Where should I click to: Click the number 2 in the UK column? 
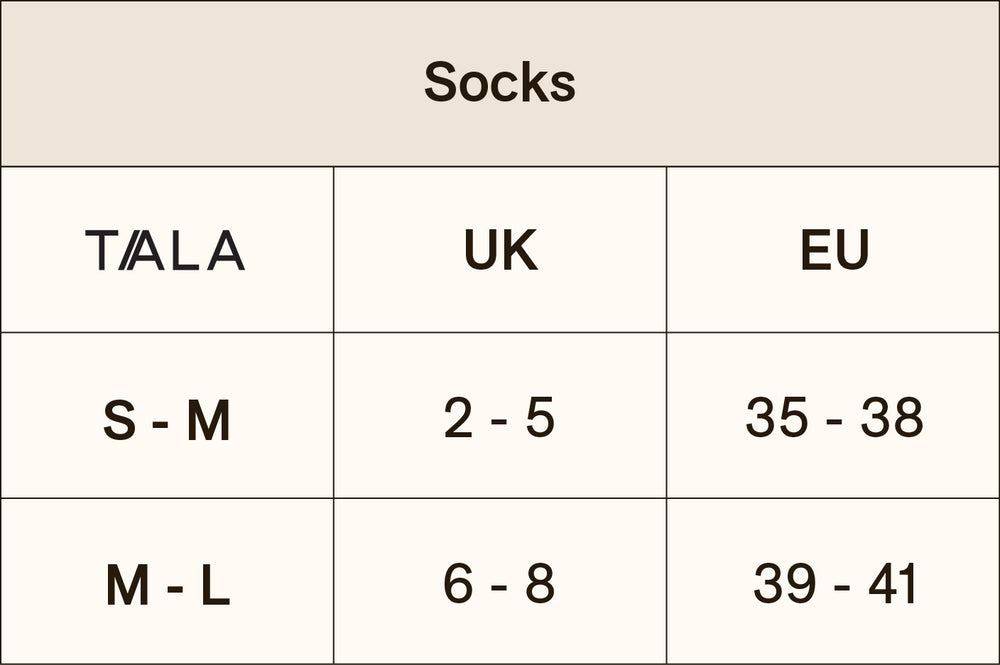[458, 418]
